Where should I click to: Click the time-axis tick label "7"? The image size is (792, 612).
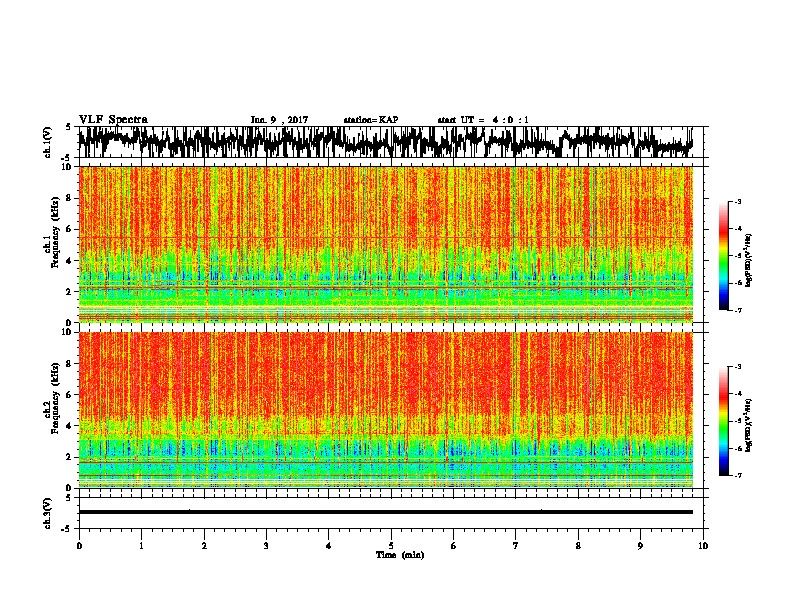516,546
